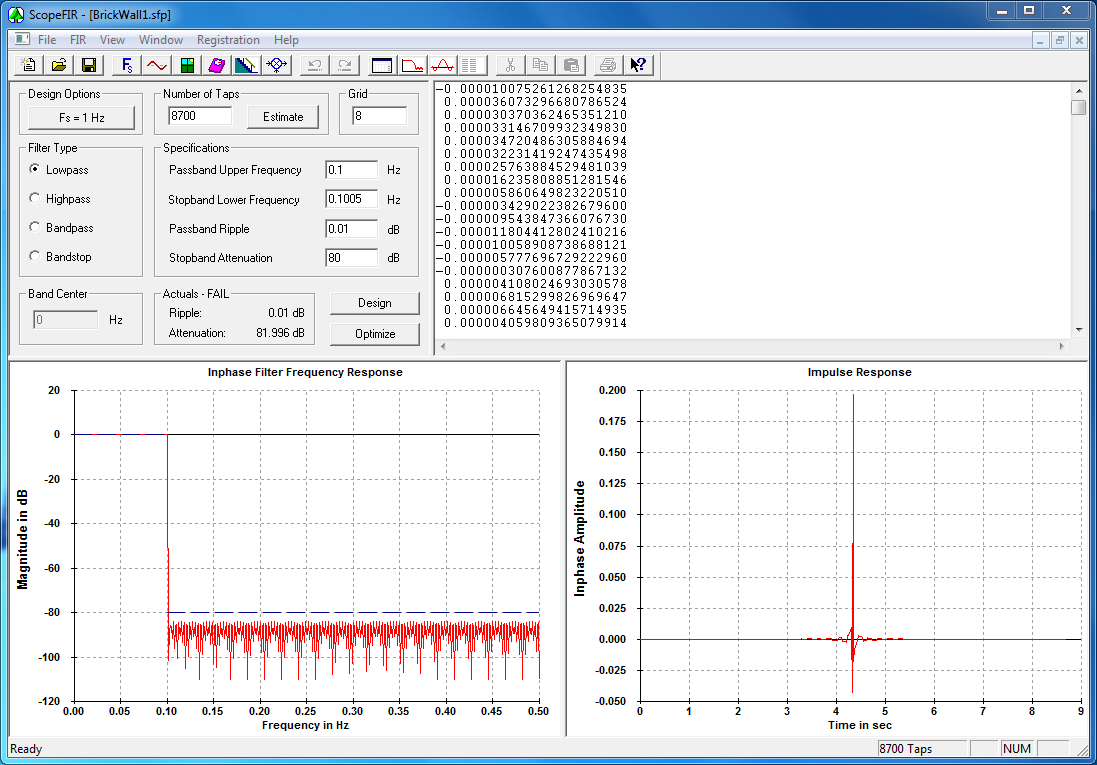Open the FIR menu
The width and height of the screenshot is (1097, 765).
tap(78, 40)
